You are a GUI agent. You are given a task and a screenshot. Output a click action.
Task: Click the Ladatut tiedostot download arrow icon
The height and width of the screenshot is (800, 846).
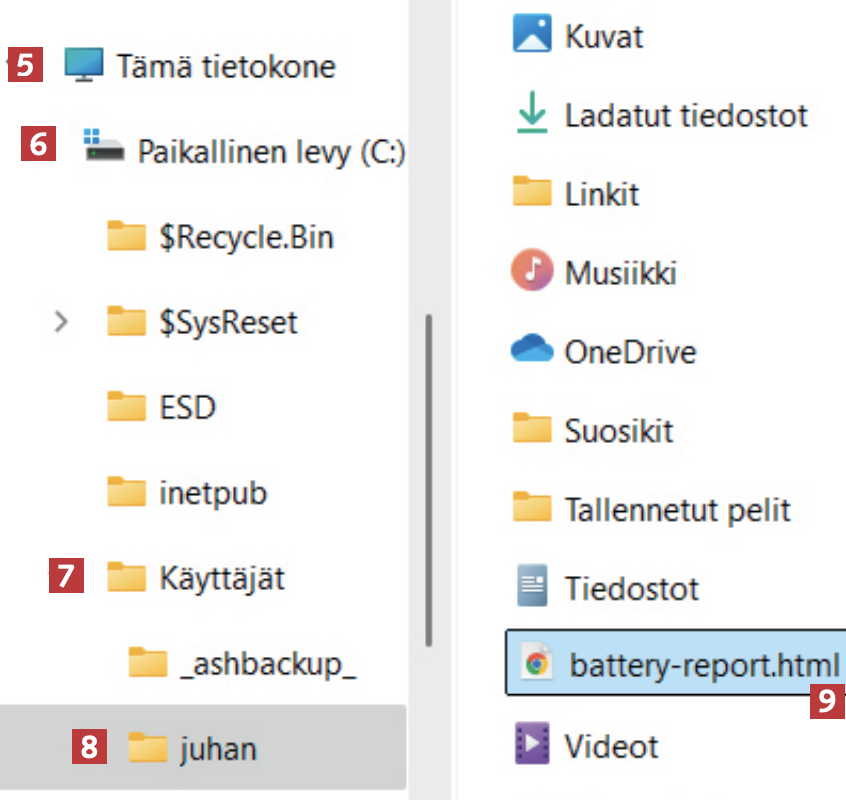pos(532,114)
